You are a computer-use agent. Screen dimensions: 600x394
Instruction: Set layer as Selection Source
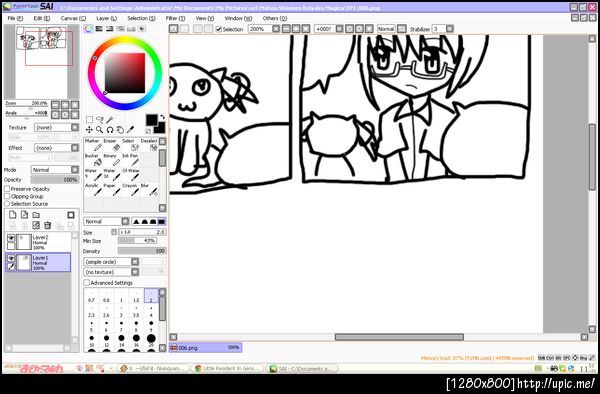point(7,204)
